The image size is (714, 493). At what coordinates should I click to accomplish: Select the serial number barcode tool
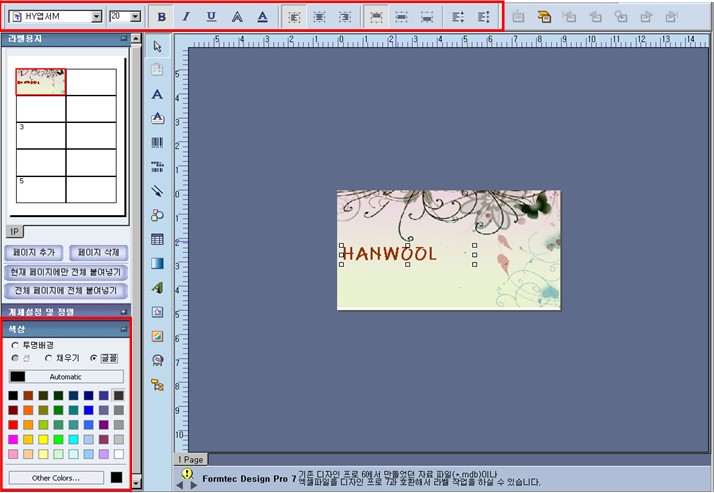click(x=157, y=167)
